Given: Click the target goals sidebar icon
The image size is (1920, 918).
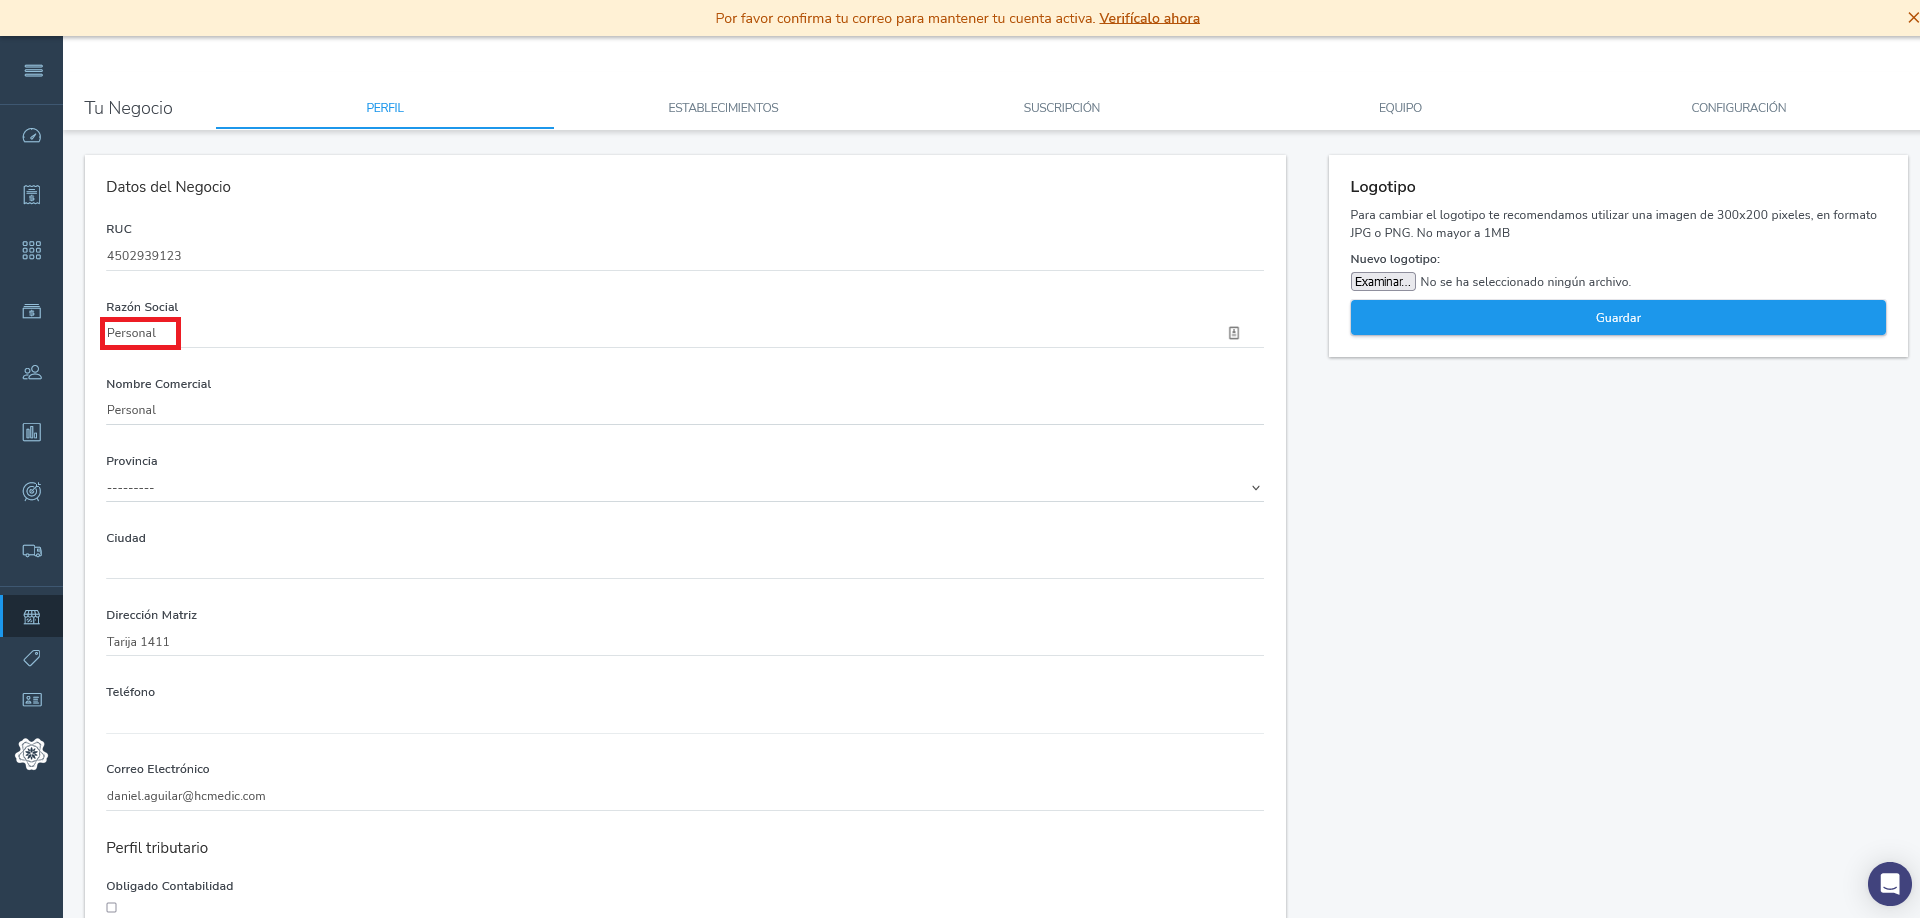Looking at the screenshot, I should pyautogui.click(x=32, y=491).
